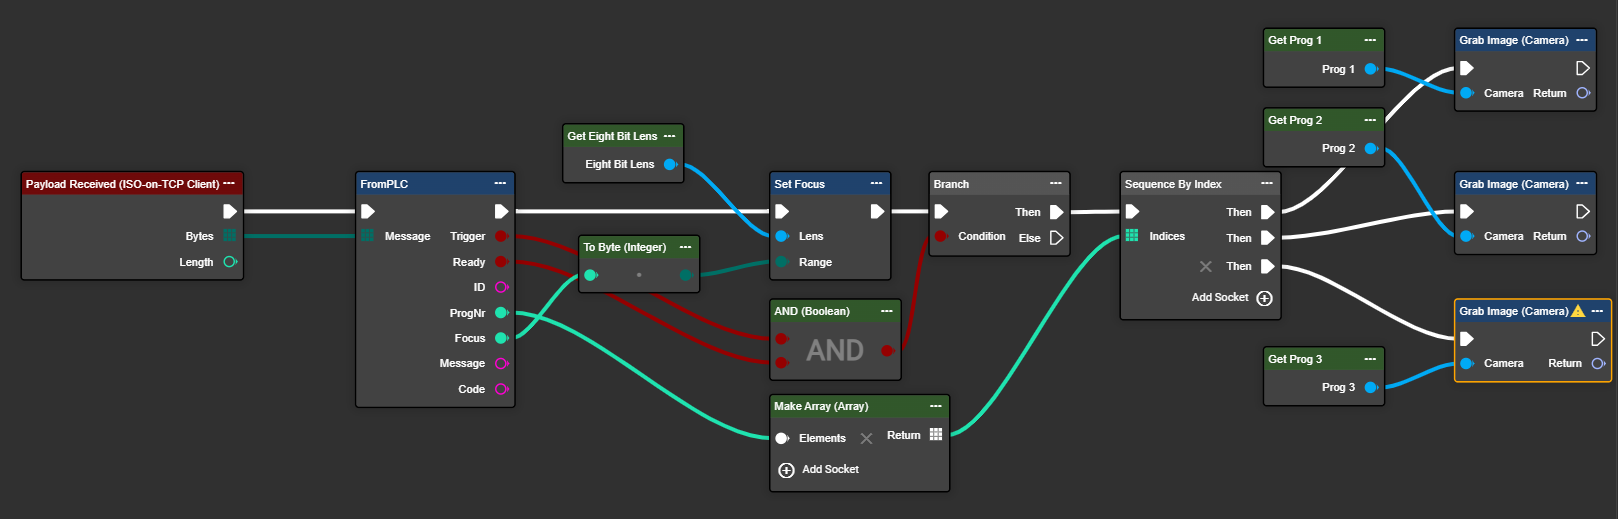Select the To Byte (Integer) node header
The width and height of the screenshot is (1618, 519).
(625, 247)
